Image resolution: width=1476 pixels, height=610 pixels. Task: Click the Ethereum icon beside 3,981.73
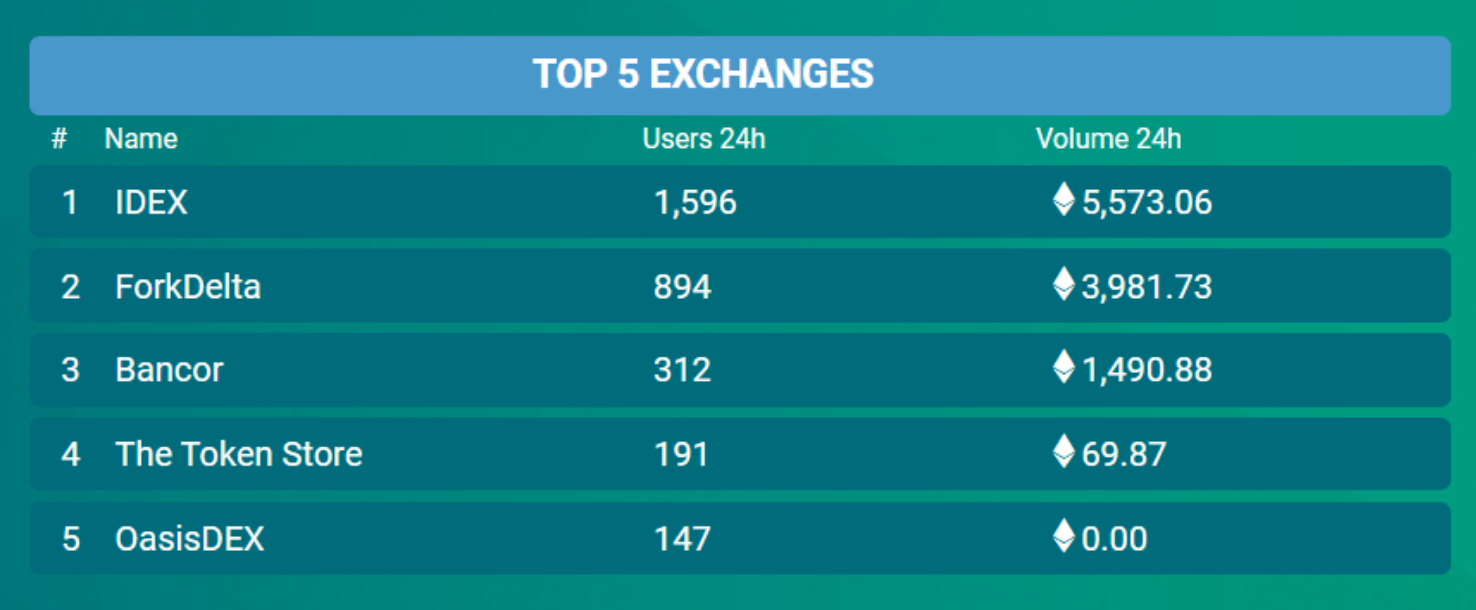(1064, 283)
